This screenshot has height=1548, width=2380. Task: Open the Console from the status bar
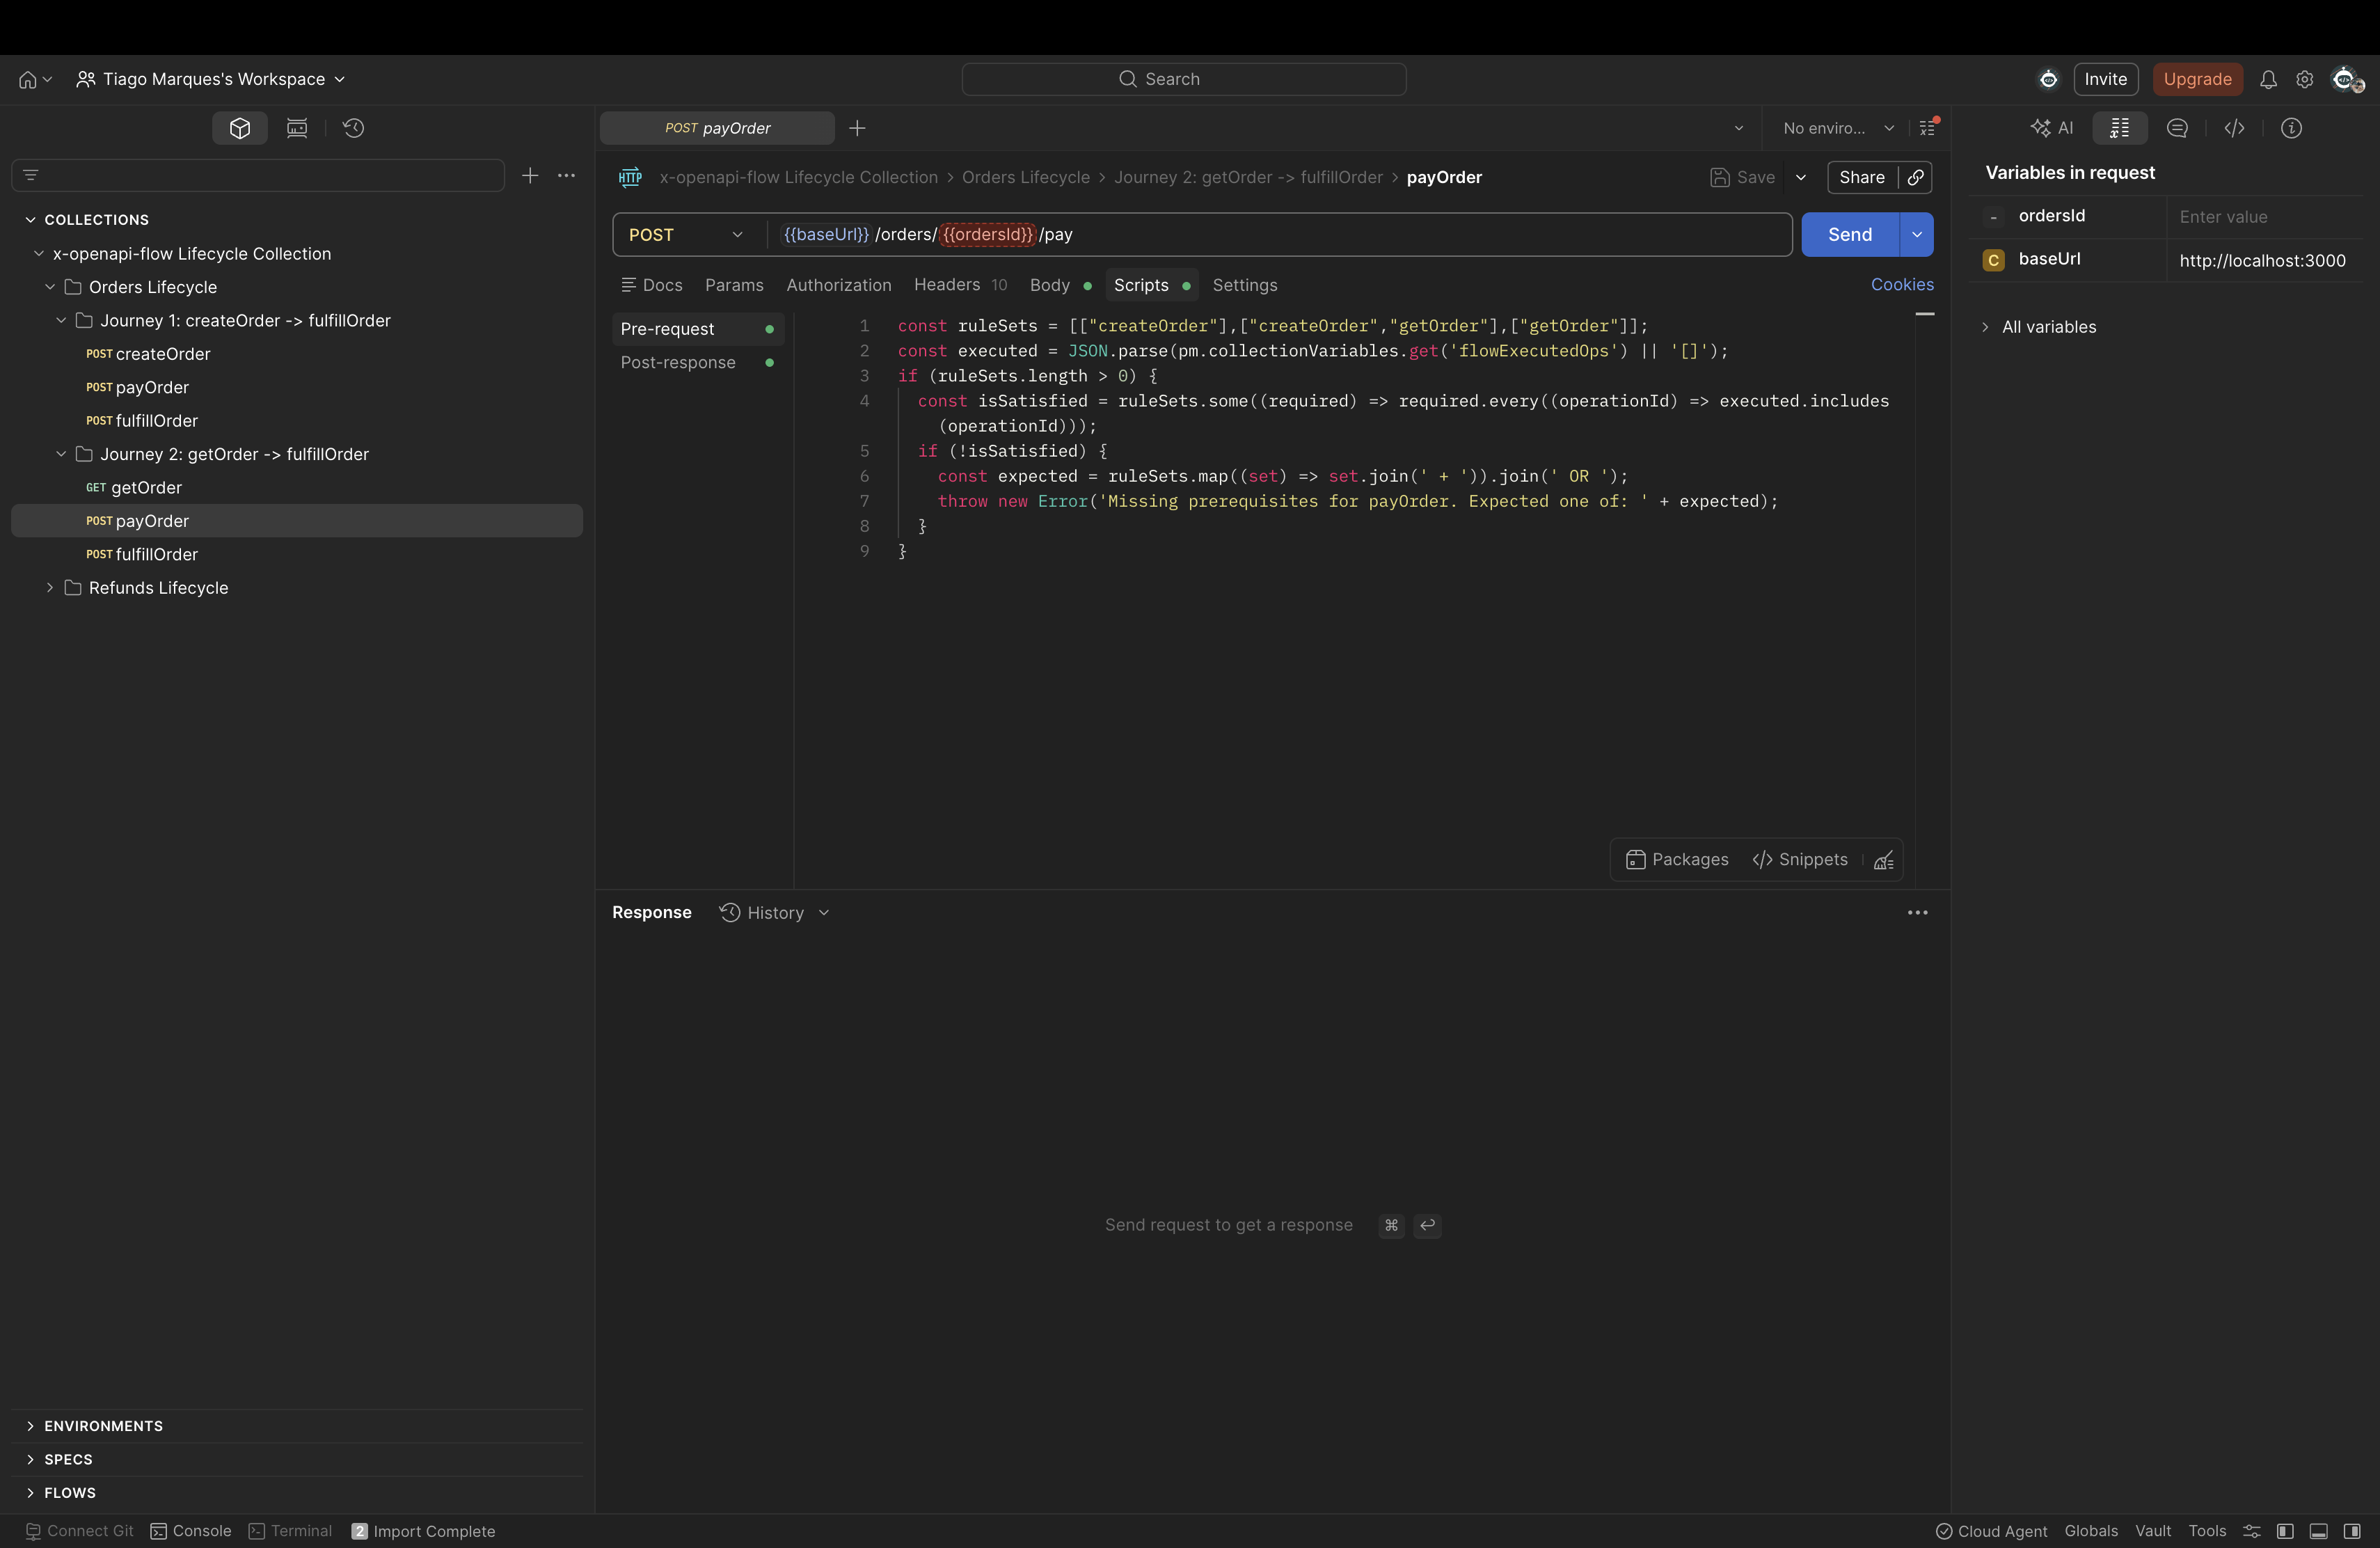click(190, 1531)
